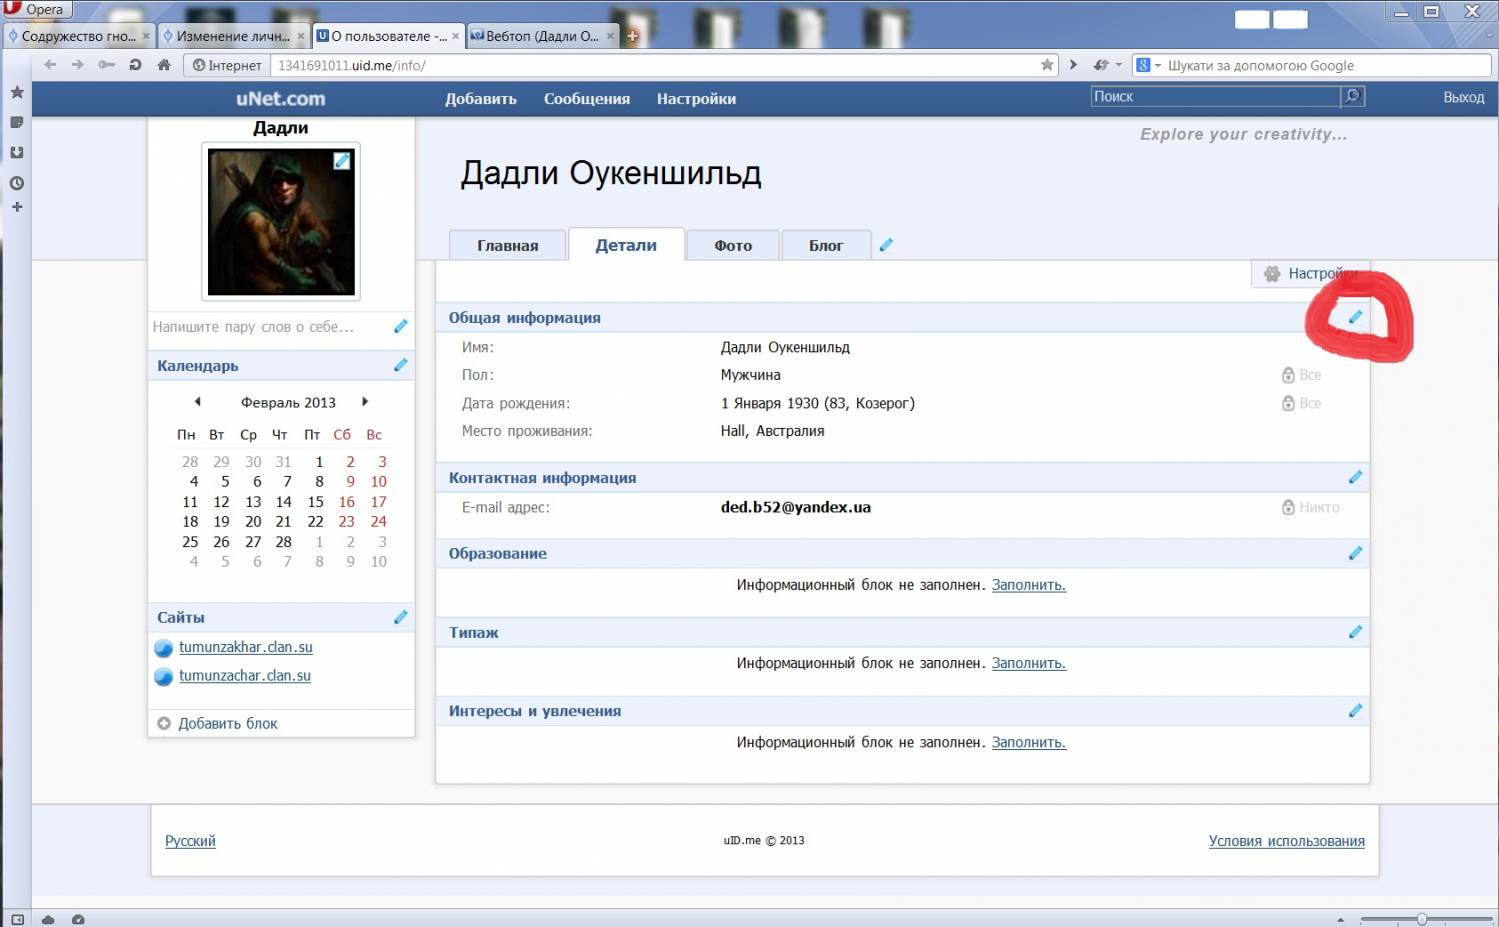1499x927 pixels.
Task: Open a new tab with plus button
Action: pyautogui.click(x=632, y=36)
